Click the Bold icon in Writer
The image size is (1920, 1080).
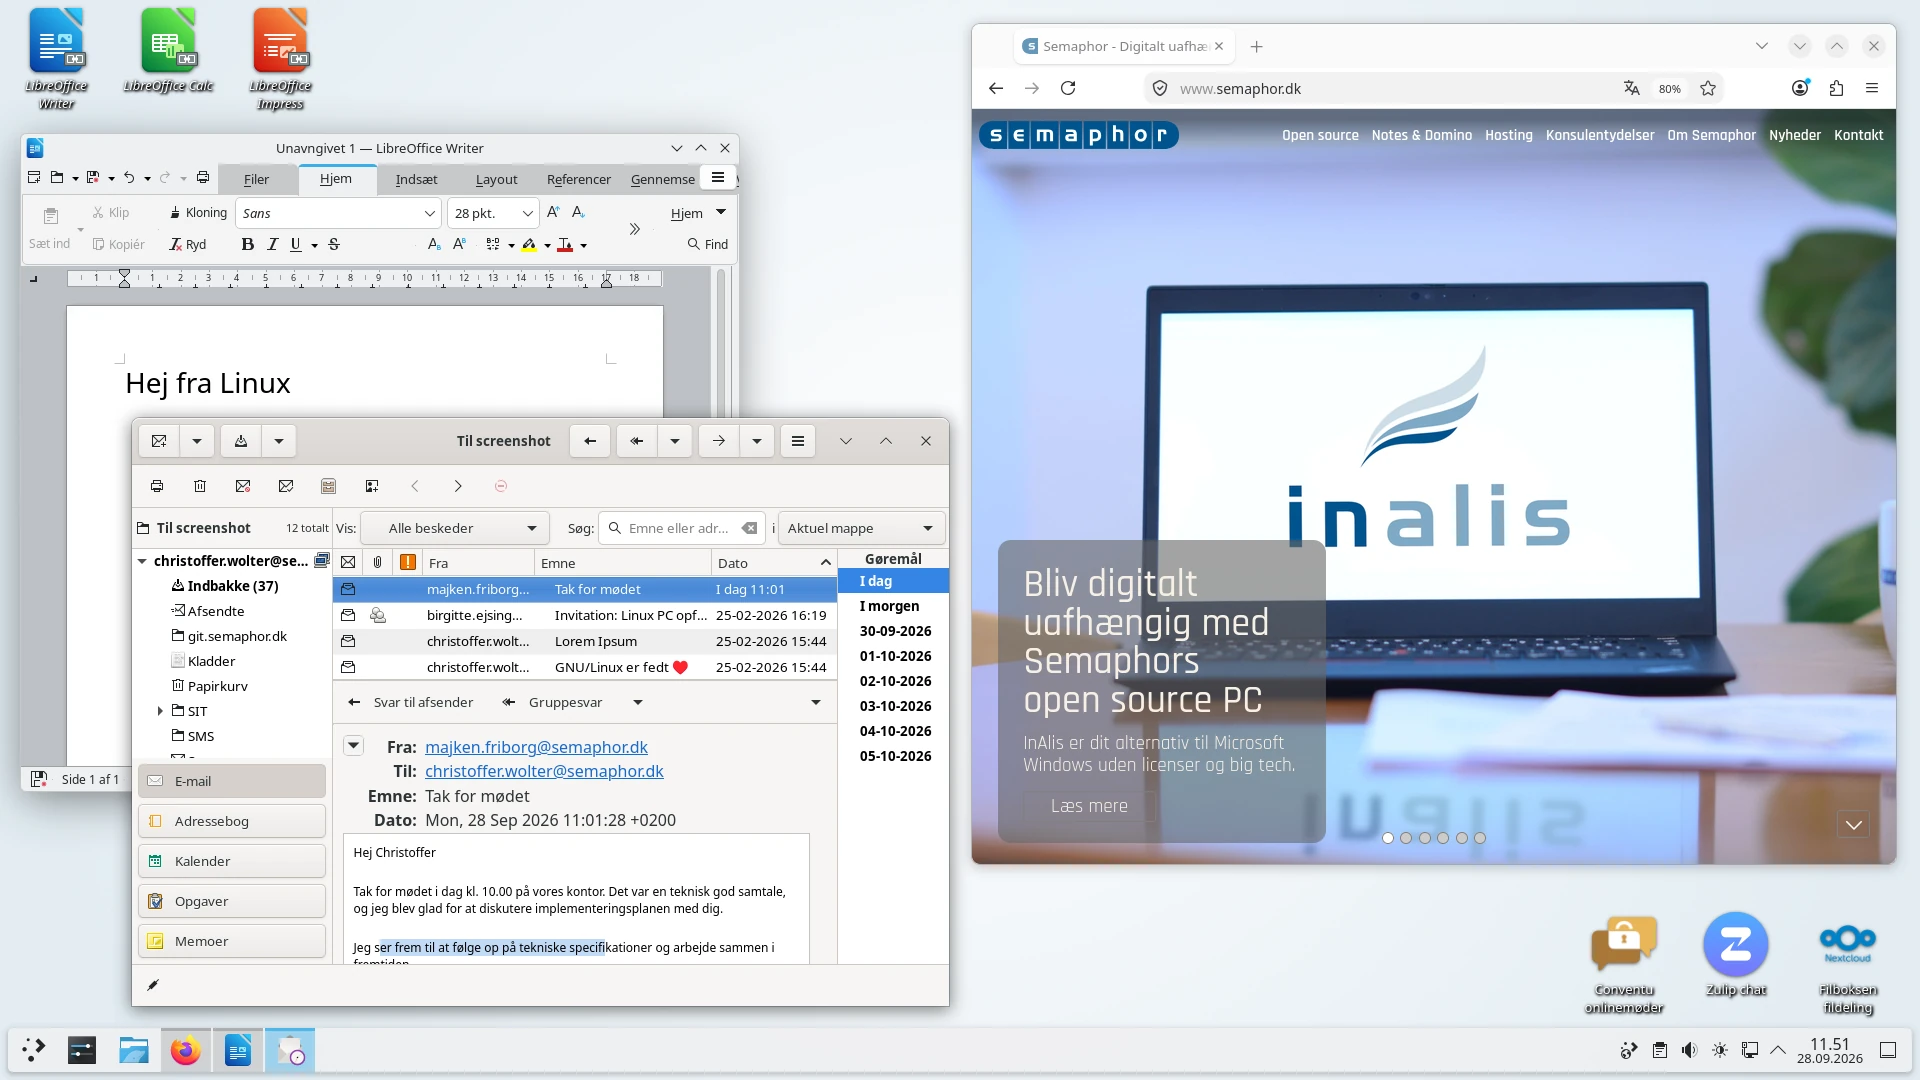(x=248, y=244)
